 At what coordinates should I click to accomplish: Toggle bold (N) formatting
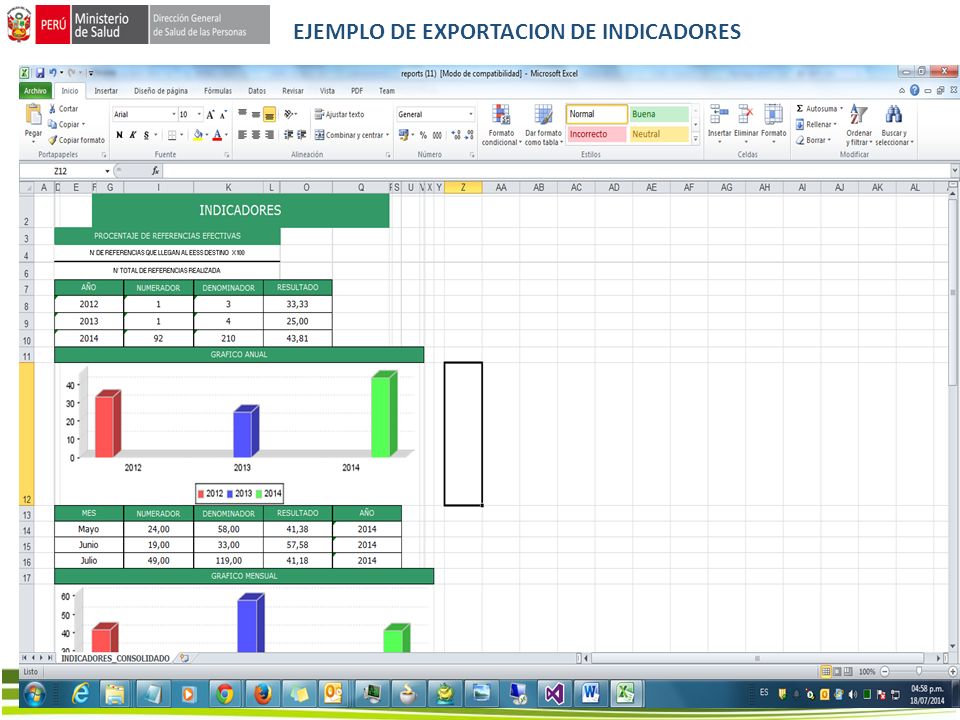[119, 135]
